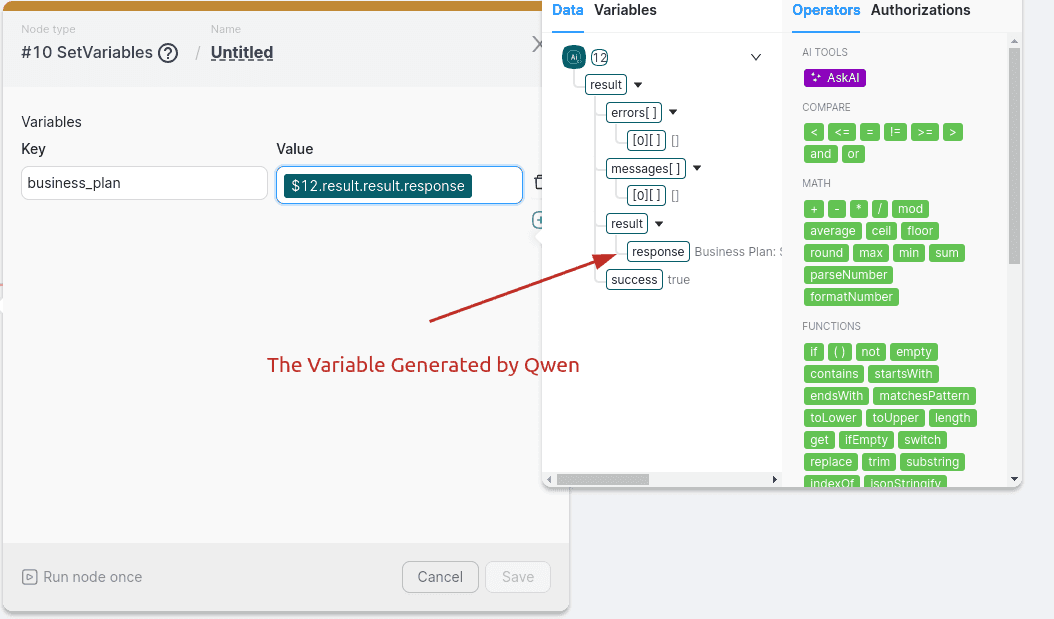Select the response variable in tree

pos(658,252)
